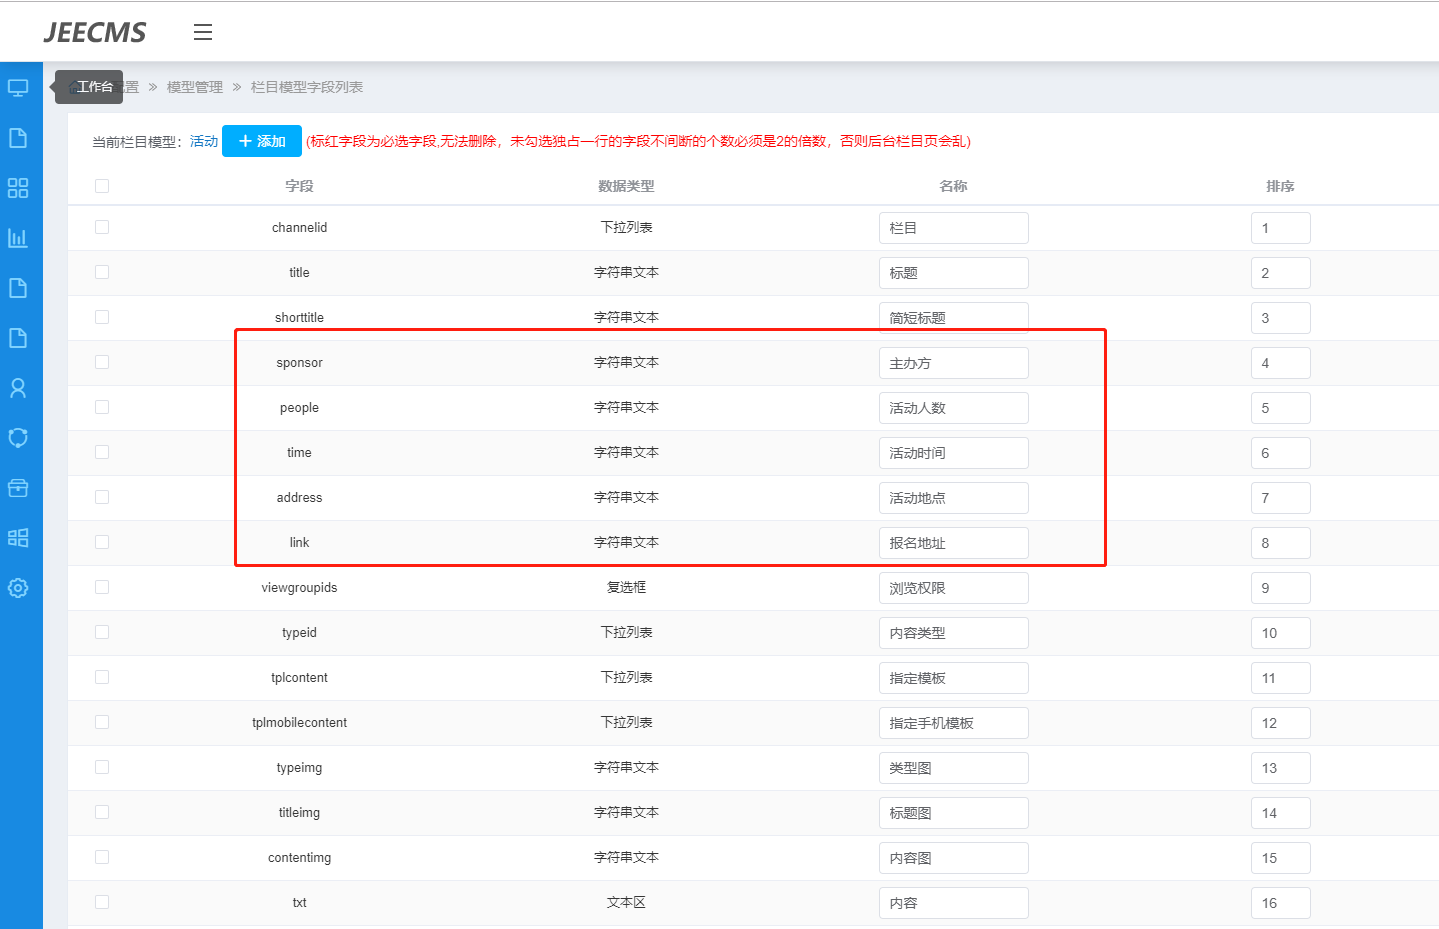Open the toolbox icon in sidebar

[x=18, y=488]
